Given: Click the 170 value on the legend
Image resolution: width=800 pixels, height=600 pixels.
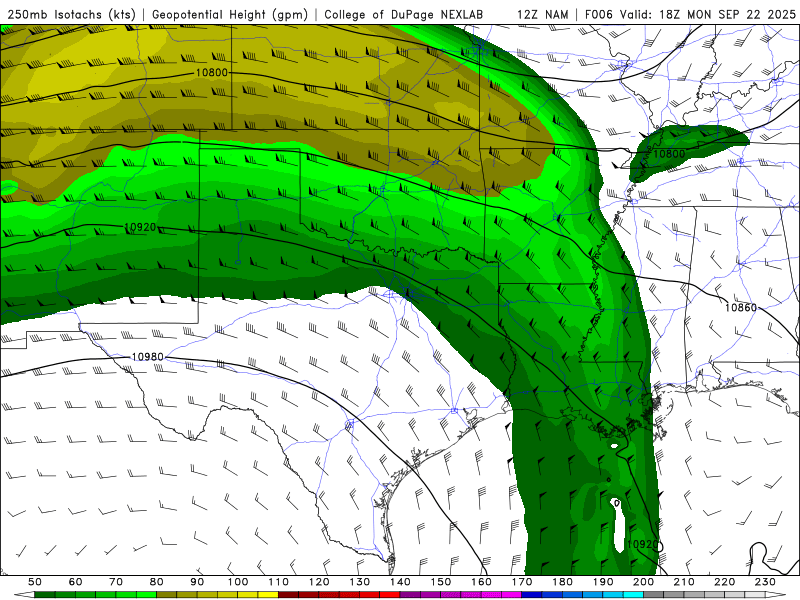Looking at the screenshot, I should 521,582.
